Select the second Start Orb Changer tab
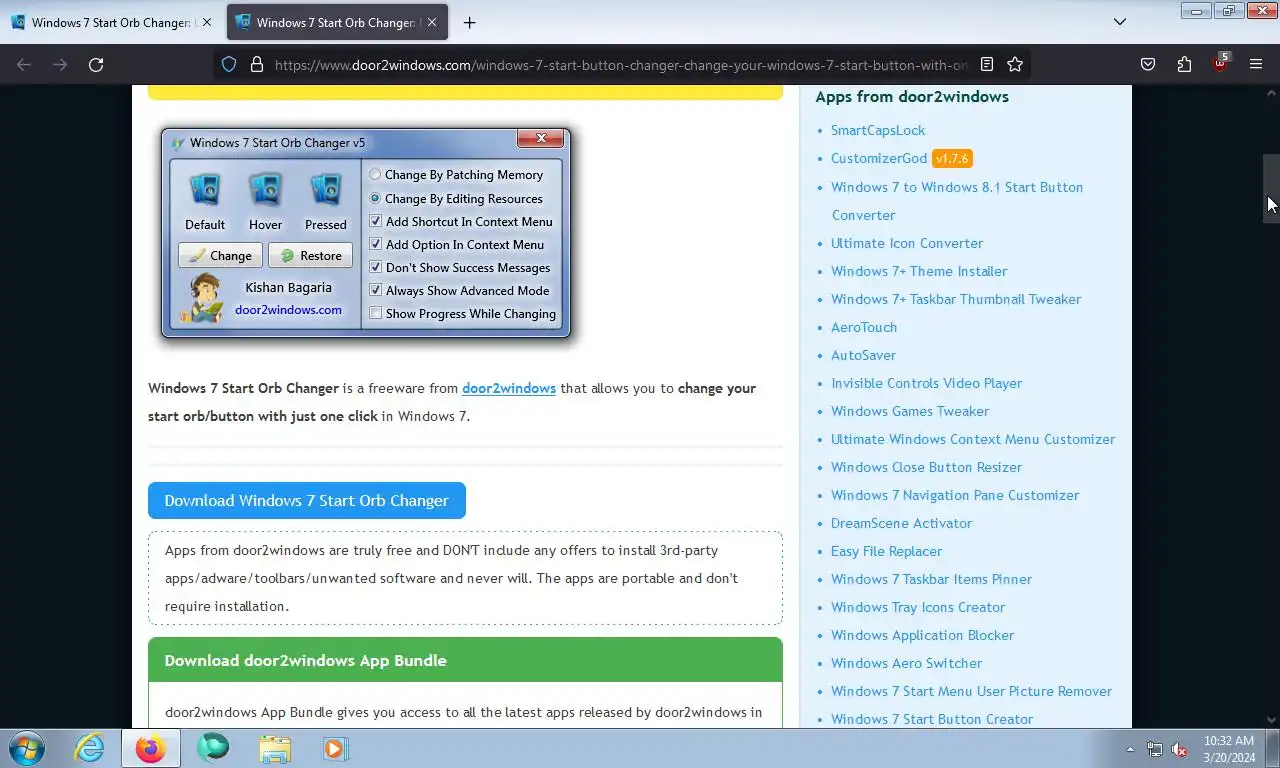 click(337, 22)
